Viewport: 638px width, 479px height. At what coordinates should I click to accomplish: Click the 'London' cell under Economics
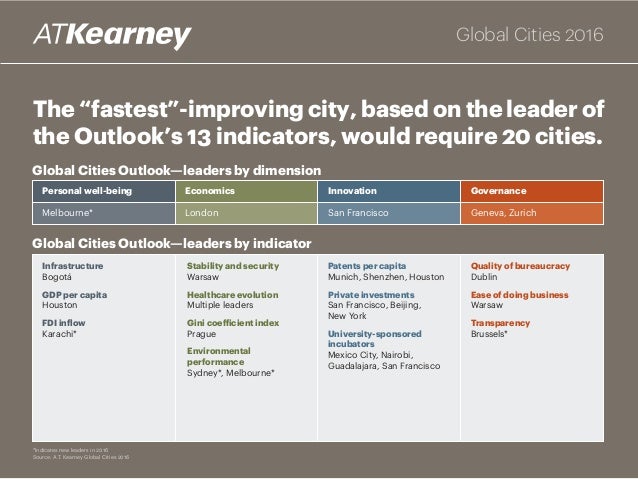(246, 213)
